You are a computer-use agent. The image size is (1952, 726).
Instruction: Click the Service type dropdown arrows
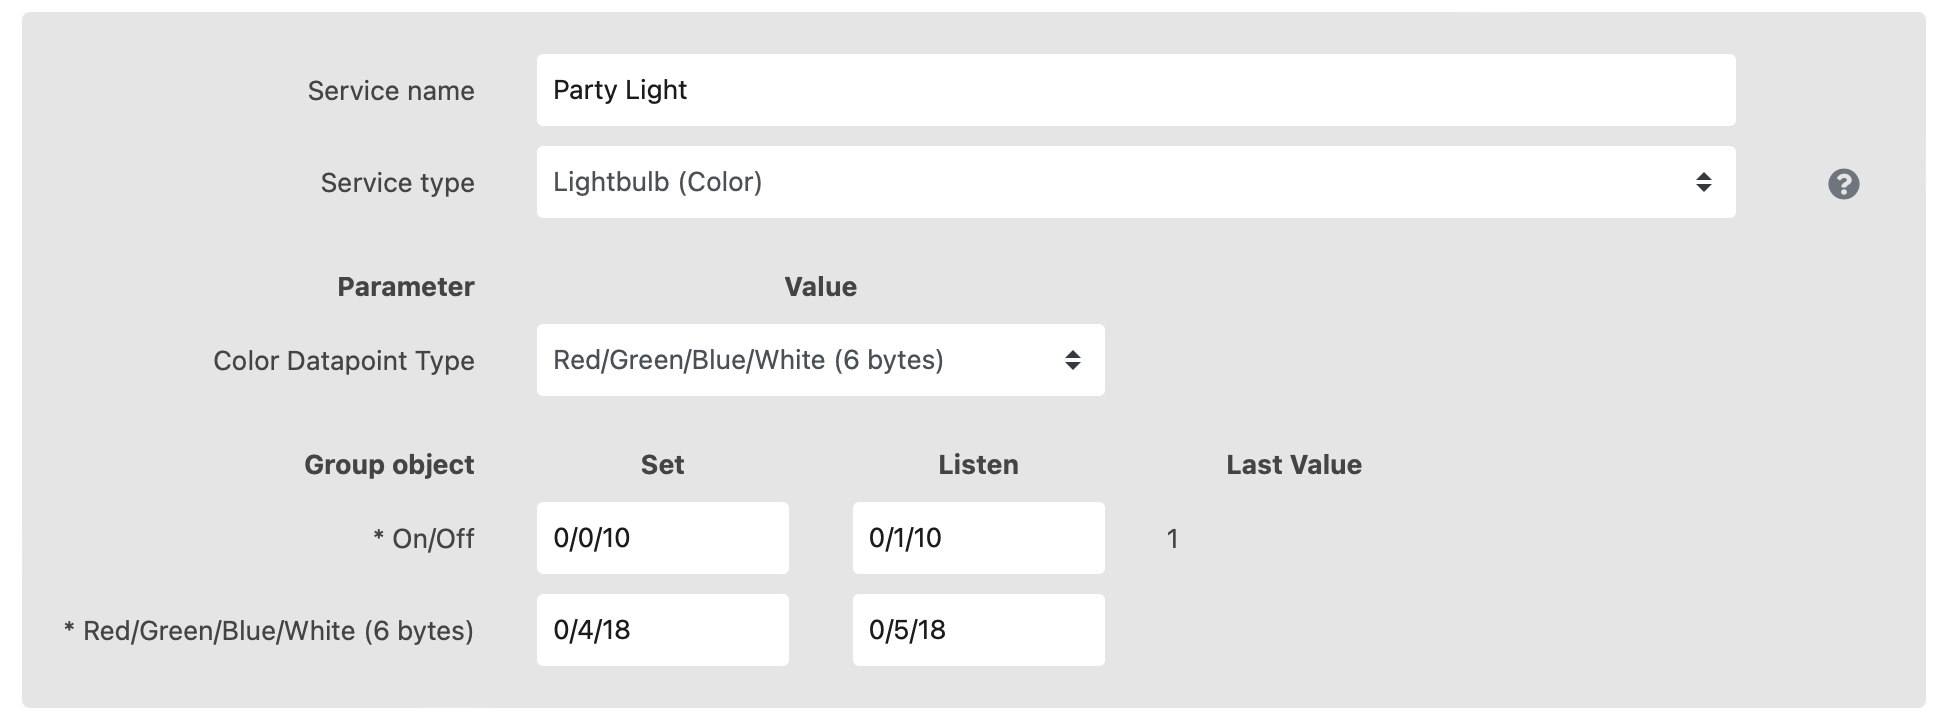tap(1703, 182)
